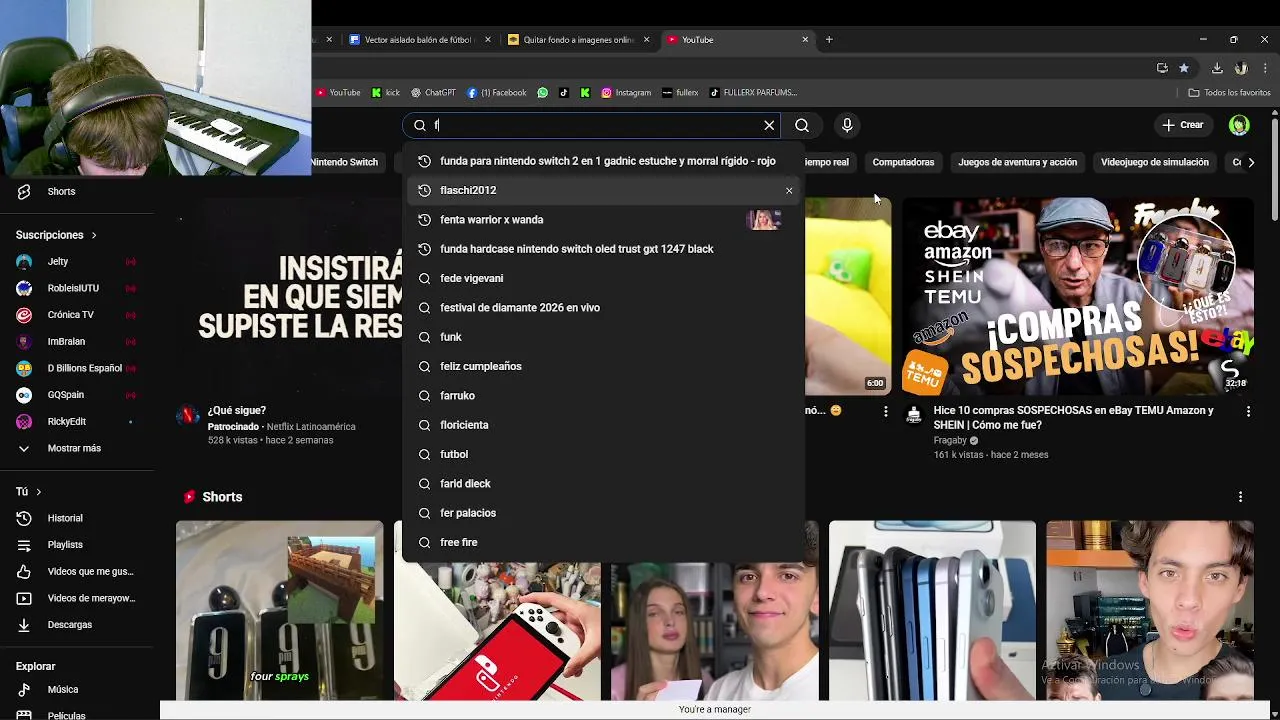Select the 'futbol' suggestion
The height and width of the screenshot is (720, 1280).
604,454
